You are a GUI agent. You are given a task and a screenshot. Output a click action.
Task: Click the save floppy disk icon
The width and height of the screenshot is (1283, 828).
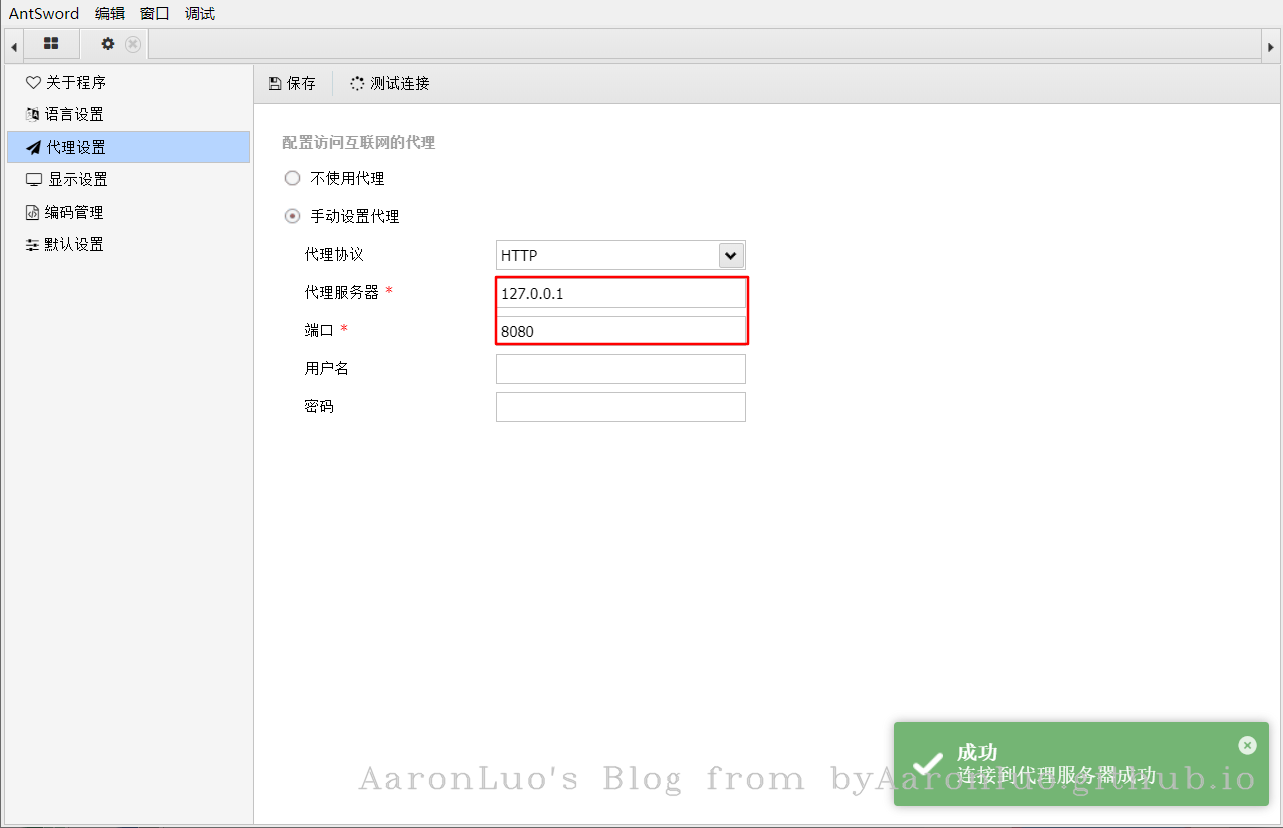tap(275, 84)
